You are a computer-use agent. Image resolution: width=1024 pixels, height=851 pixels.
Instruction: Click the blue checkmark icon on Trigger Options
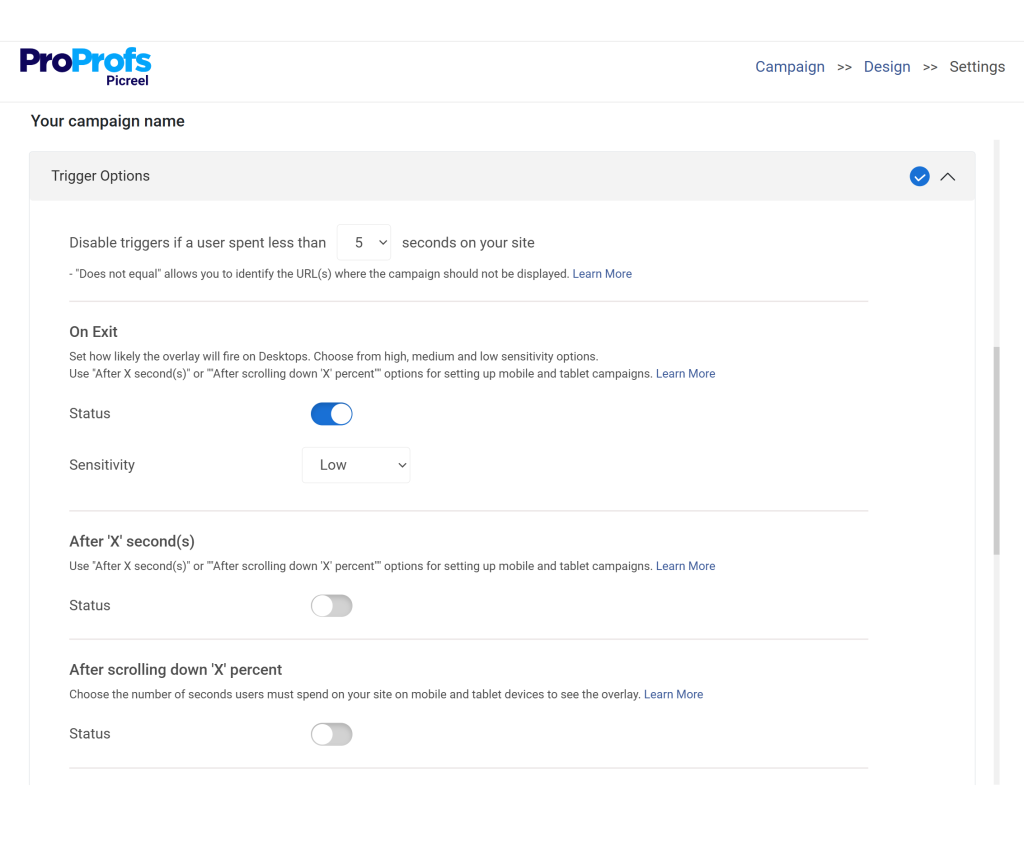919,176
